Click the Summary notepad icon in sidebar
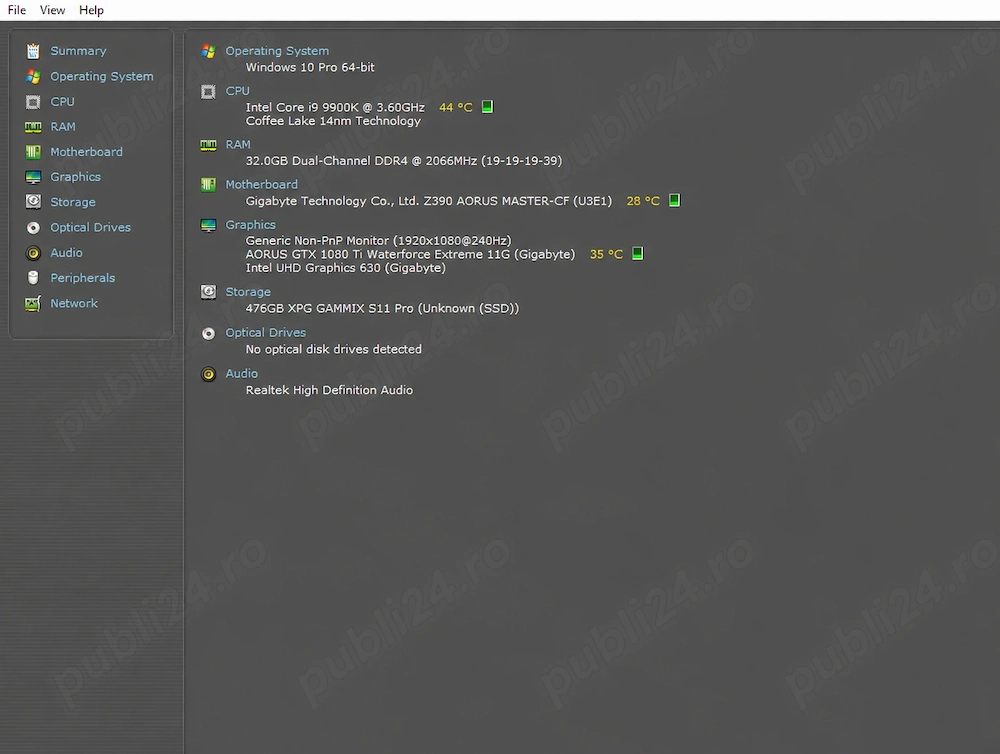The width and height of the screenshot is (1000, 754). coord(33,51)
